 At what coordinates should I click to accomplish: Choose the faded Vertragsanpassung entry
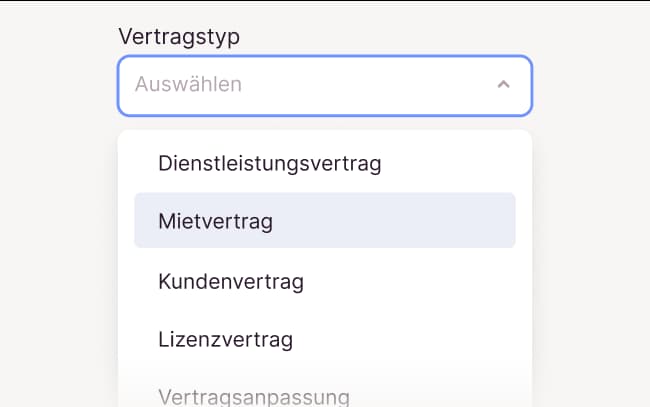[x=254, y=396]
